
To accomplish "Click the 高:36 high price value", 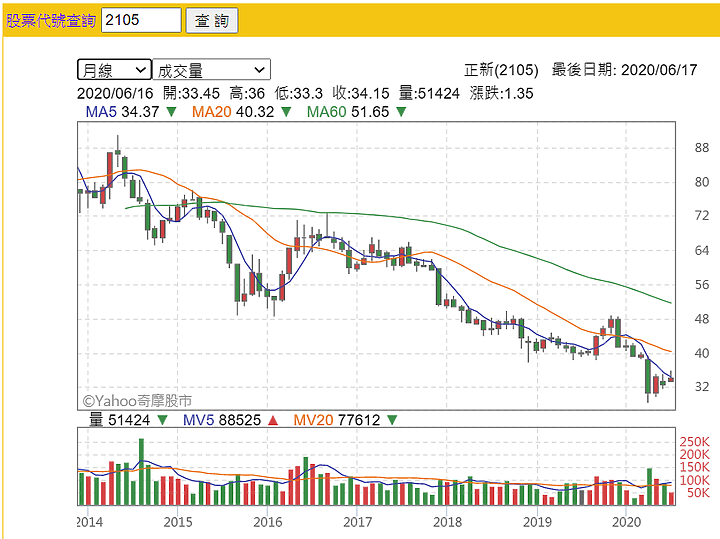I will [x=247, y=93].
